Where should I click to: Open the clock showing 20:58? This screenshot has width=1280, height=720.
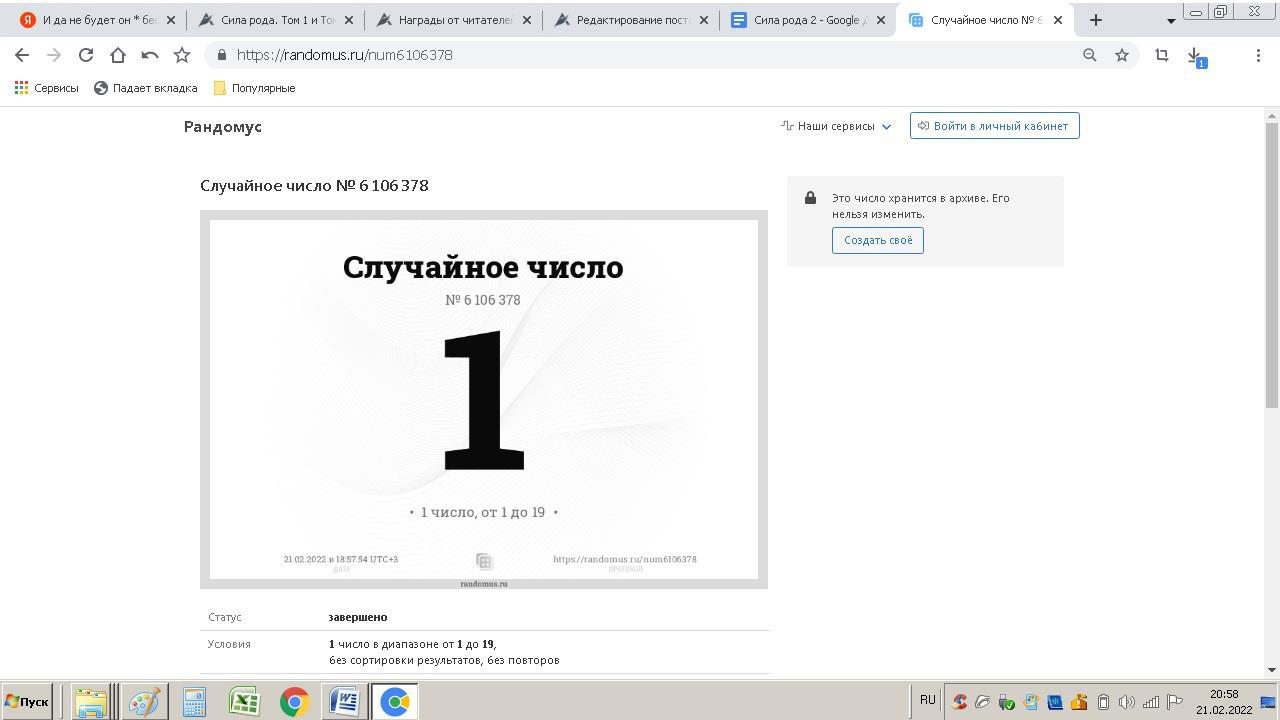[1224, 702]
